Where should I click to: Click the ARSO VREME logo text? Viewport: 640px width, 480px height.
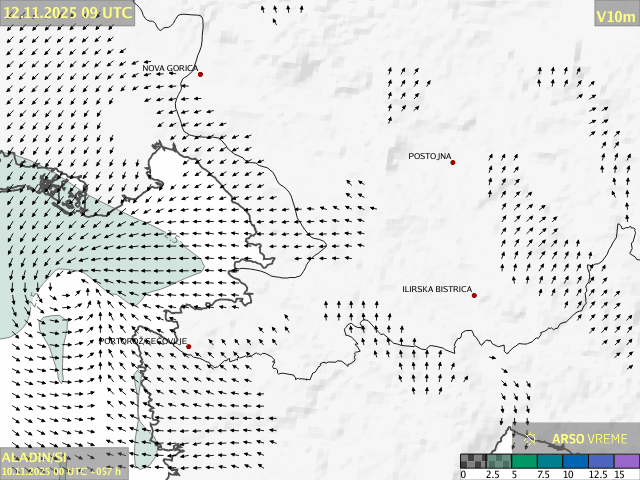tap(590, 439)
